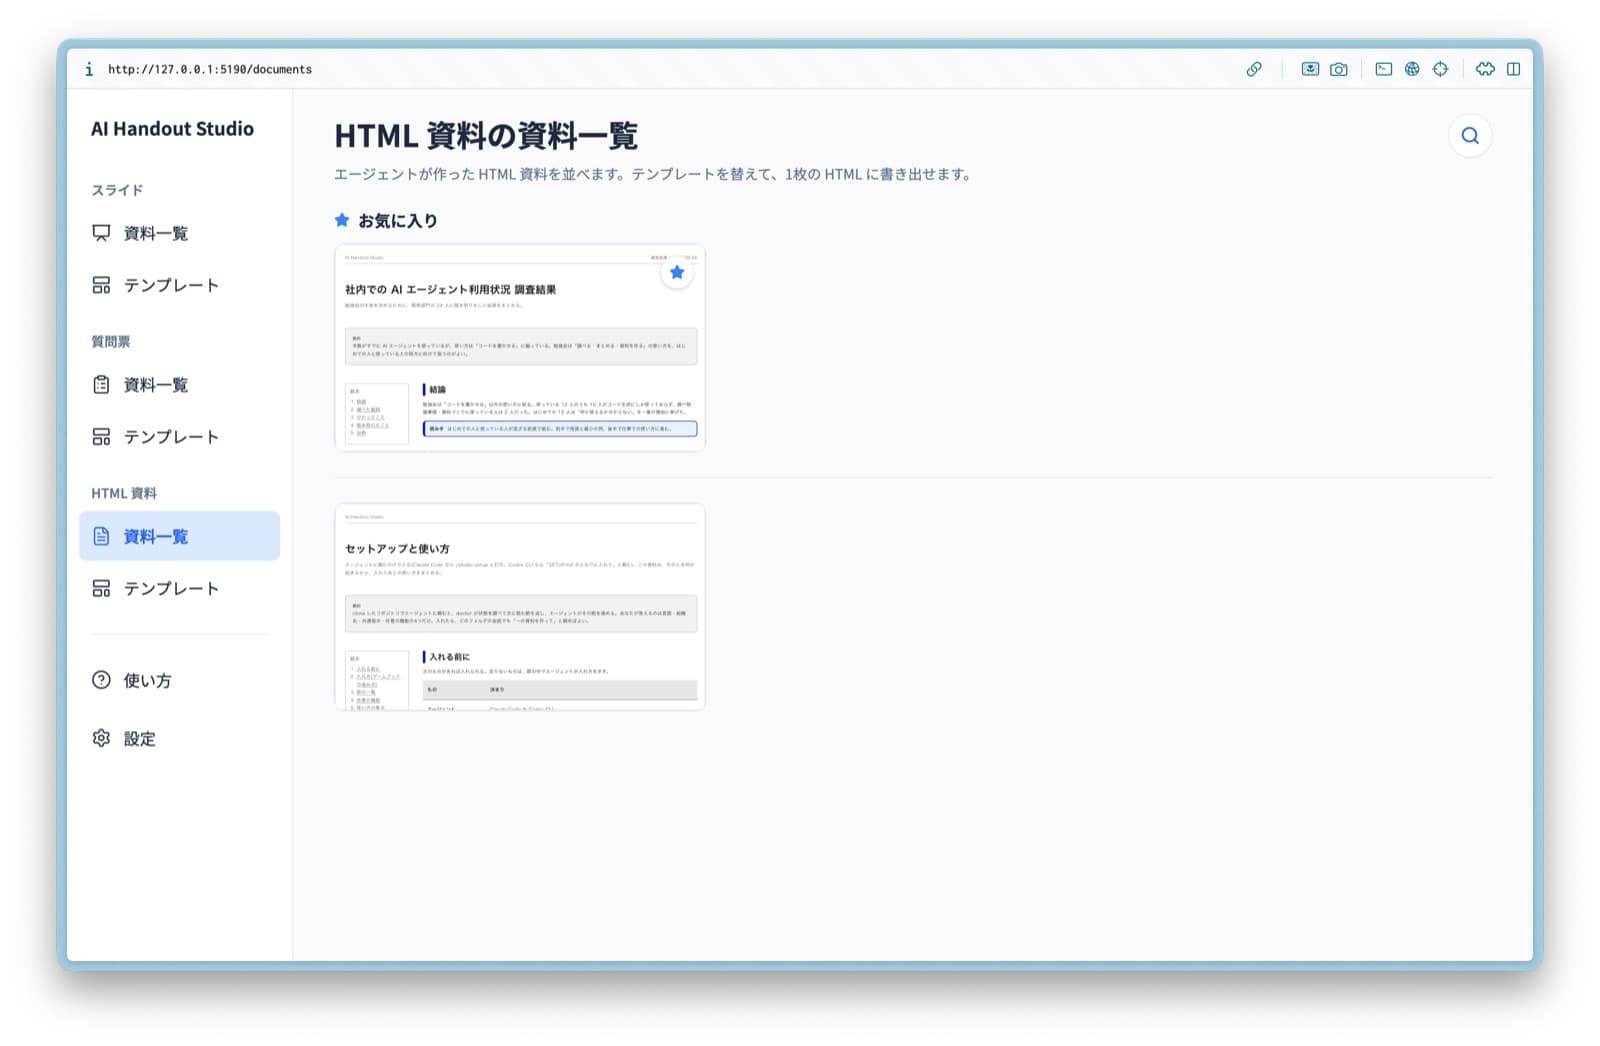Click the question-mark icon next to 使い方
1600x1046 pixels.
(x=101, y=680)
